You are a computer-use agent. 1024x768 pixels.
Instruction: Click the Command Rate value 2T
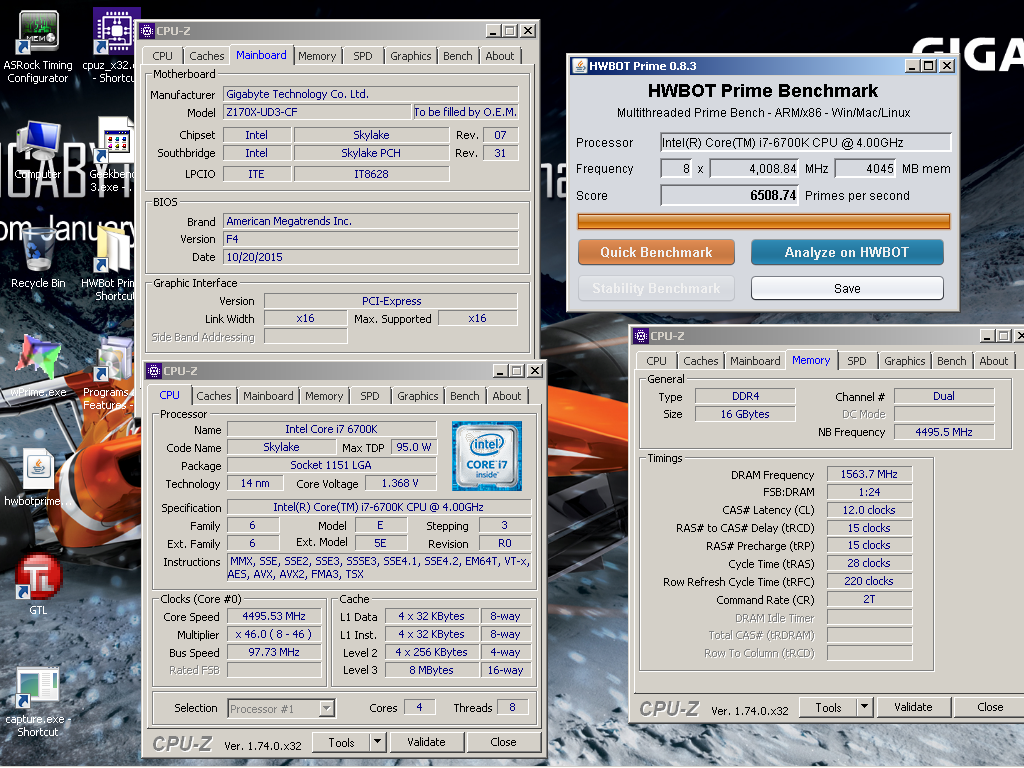869,599
